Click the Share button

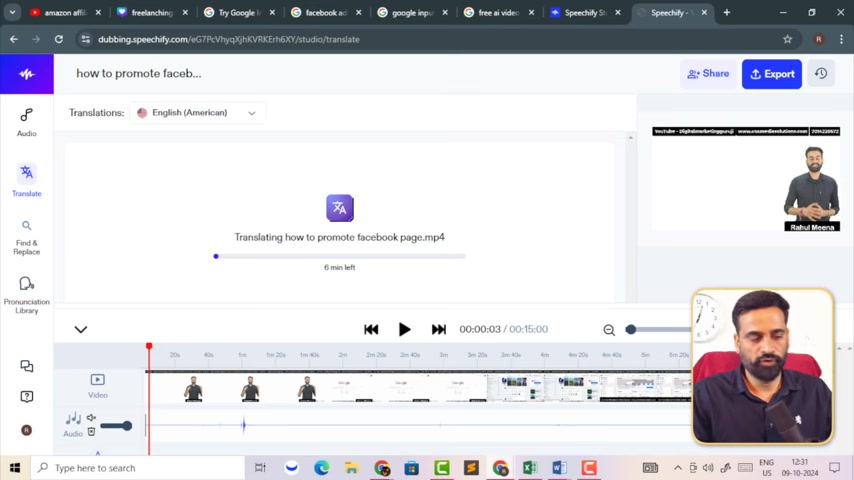[x=708, y=74]
